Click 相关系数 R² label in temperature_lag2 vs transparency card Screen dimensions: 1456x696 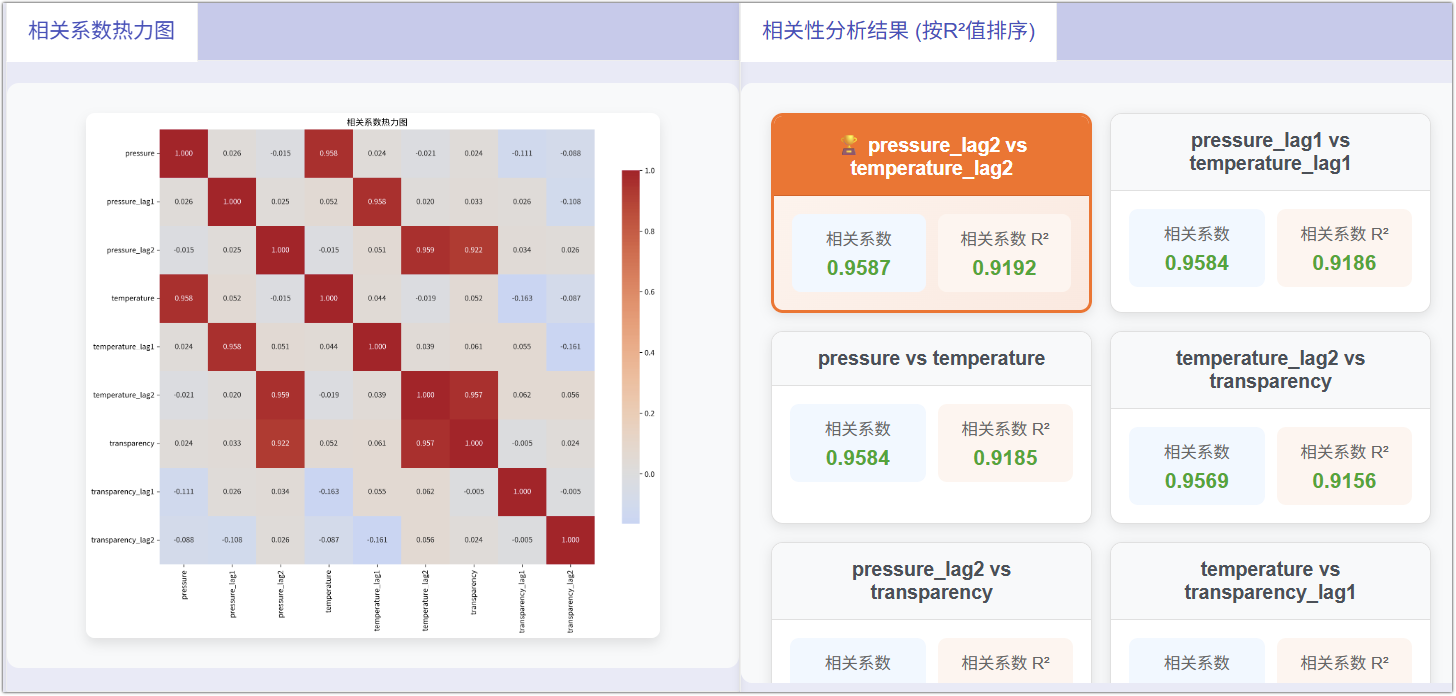tap(1344, 452)
